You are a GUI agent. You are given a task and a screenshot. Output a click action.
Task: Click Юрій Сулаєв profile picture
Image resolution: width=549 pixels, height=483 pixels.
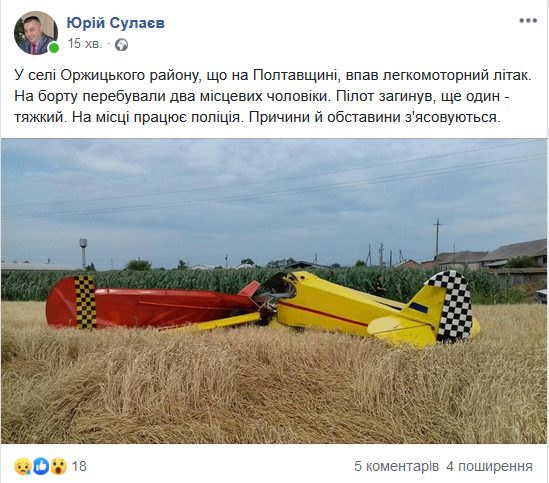36,33
